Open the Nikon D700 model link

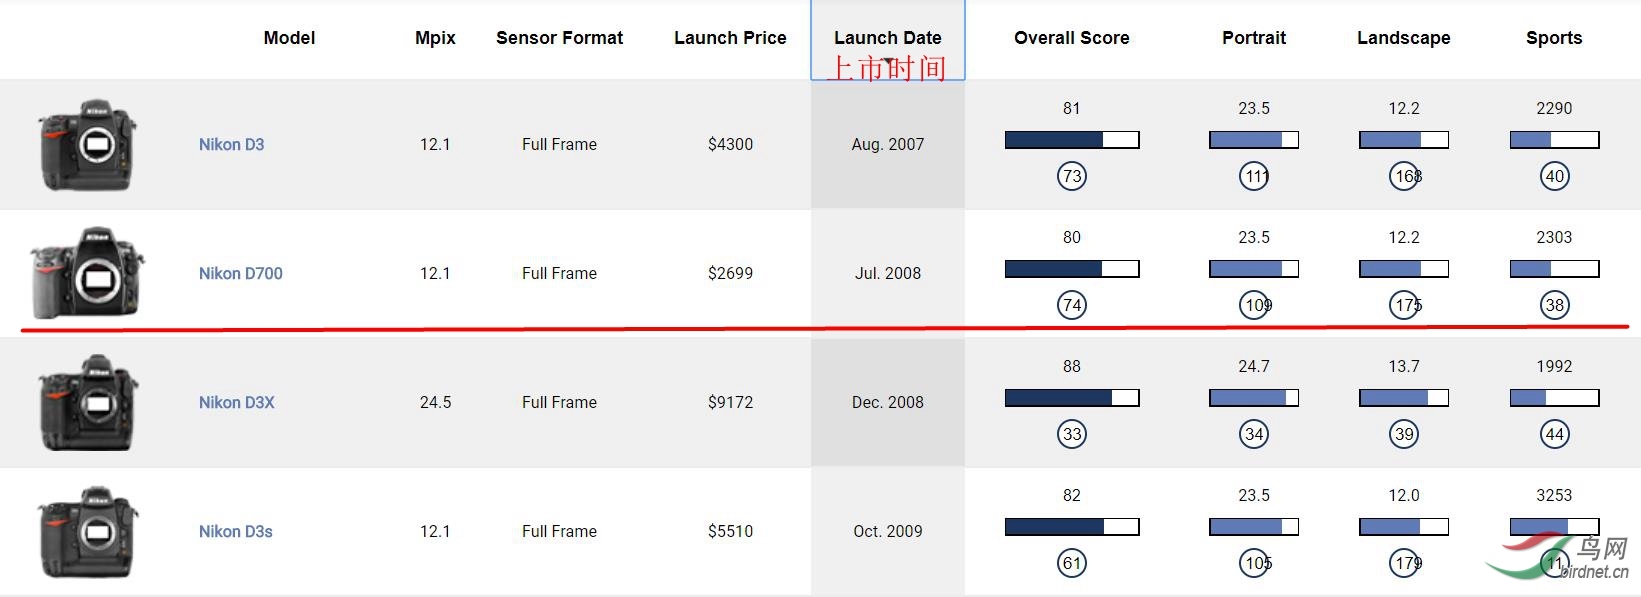240,273
